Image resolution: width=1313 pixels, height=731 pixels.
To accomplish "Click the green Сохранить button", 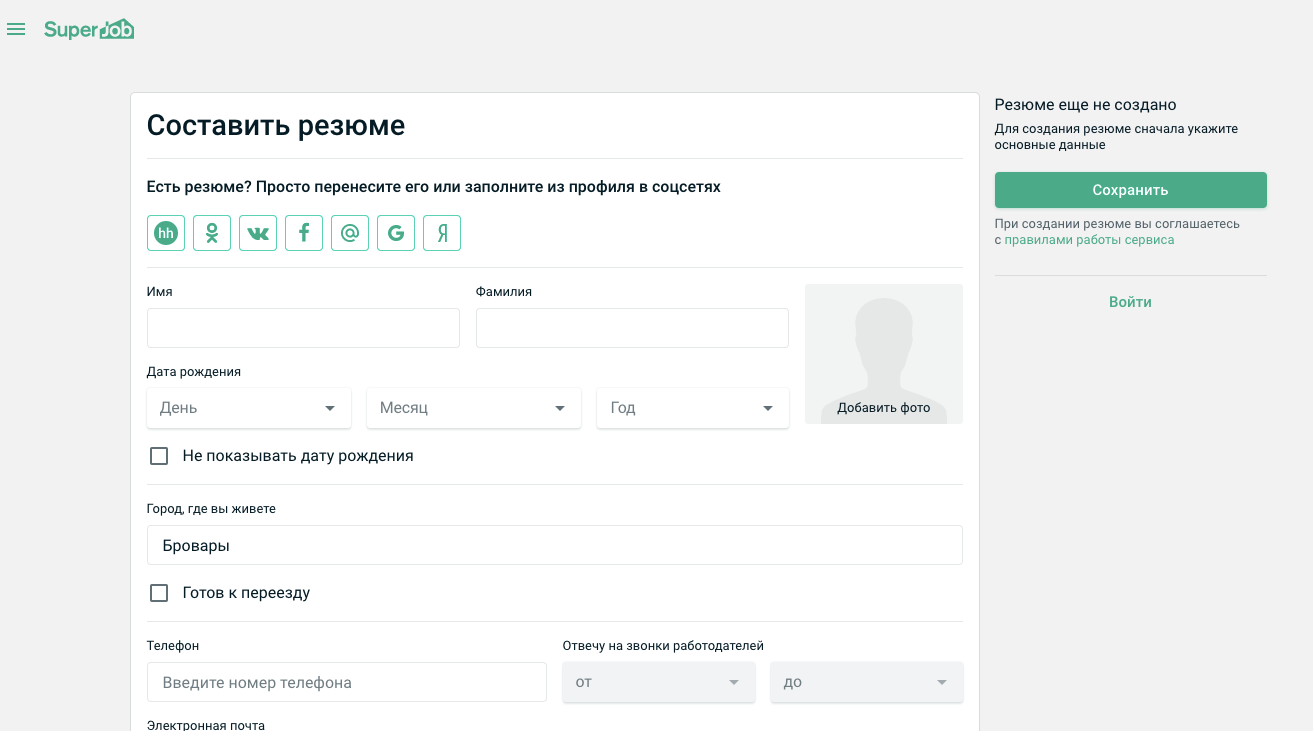I will 1130,190.
